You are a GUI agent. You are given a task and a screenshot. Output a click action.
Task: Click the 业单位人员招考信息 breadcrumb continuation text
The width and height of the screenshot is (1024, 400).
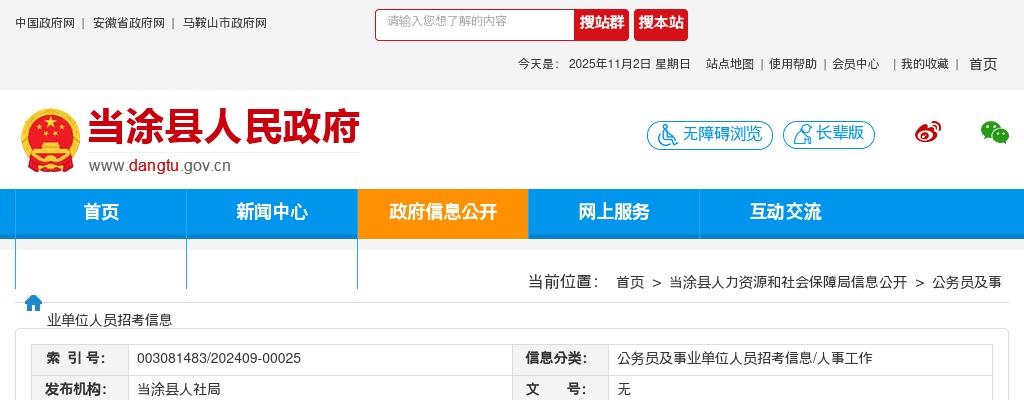110,320
